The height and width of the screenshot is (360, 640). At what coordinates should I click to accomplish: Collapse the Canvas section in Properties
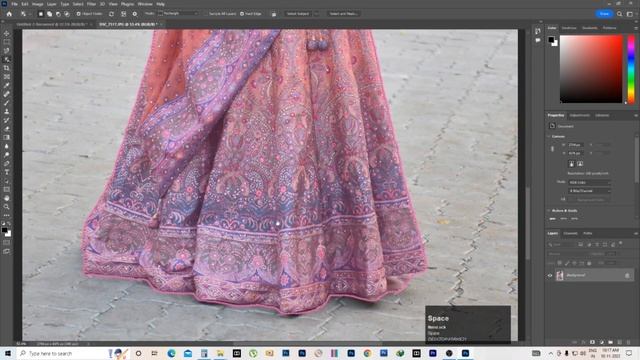coord(549,136)
